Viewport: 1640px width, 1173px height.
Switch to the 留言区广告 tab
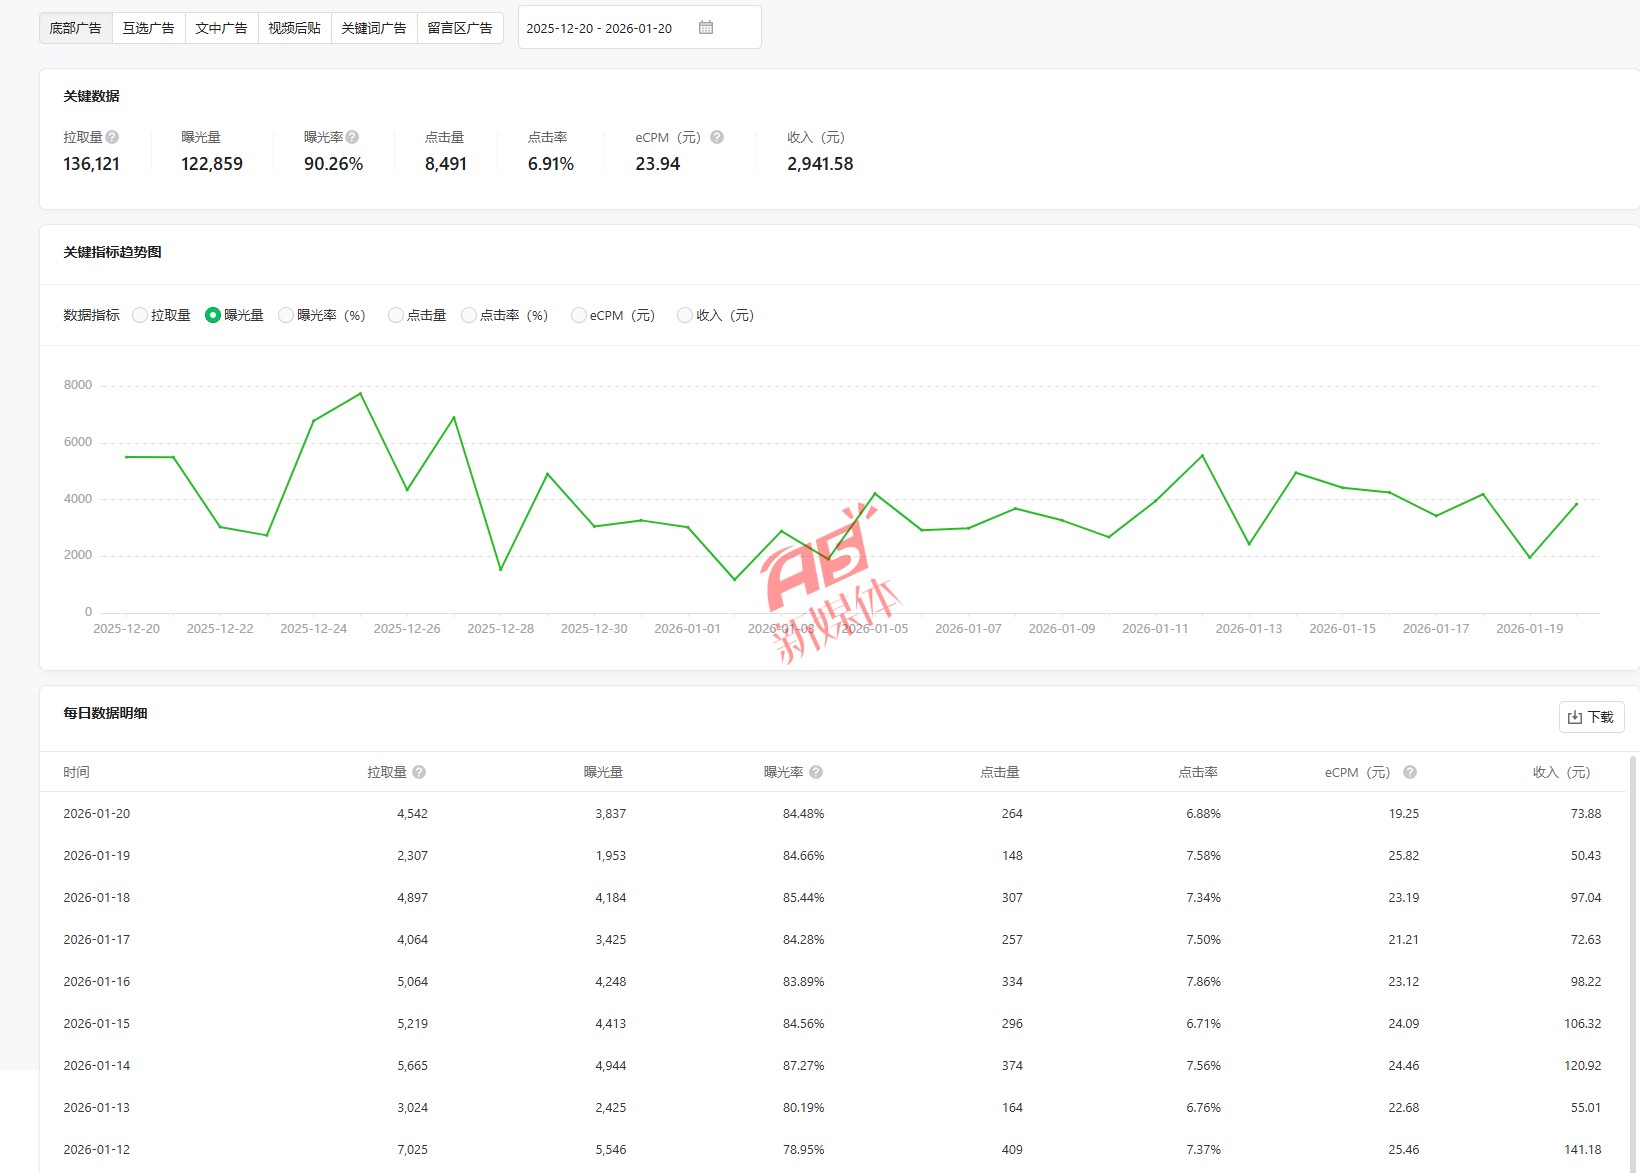click(x=459, y=28)
